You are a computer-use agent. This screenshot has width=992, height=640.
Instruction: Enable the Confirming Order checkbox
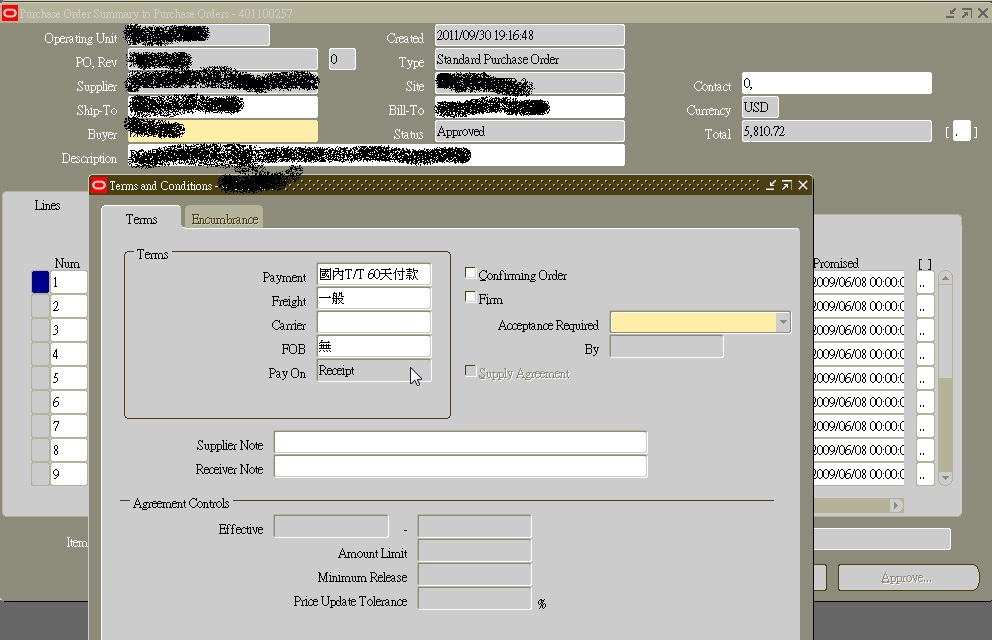[x=469, y=273]
